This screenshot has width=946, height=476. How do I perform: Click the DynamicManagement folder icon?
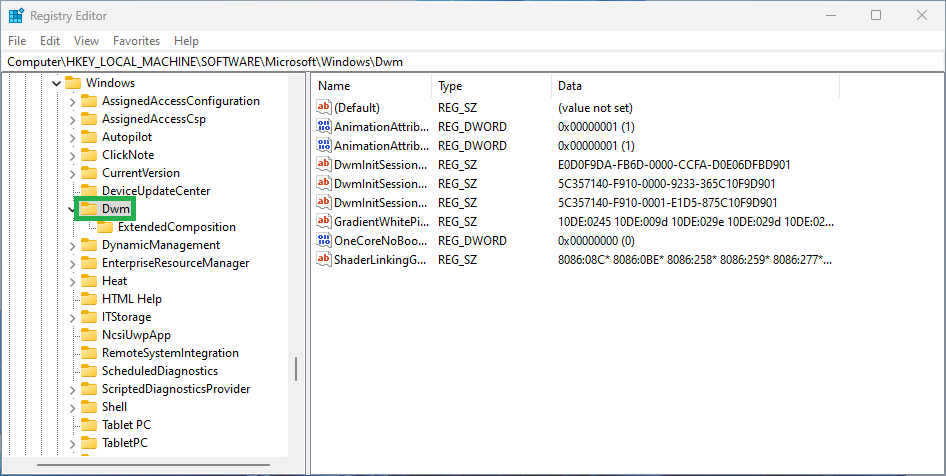[x=89, y=245]
